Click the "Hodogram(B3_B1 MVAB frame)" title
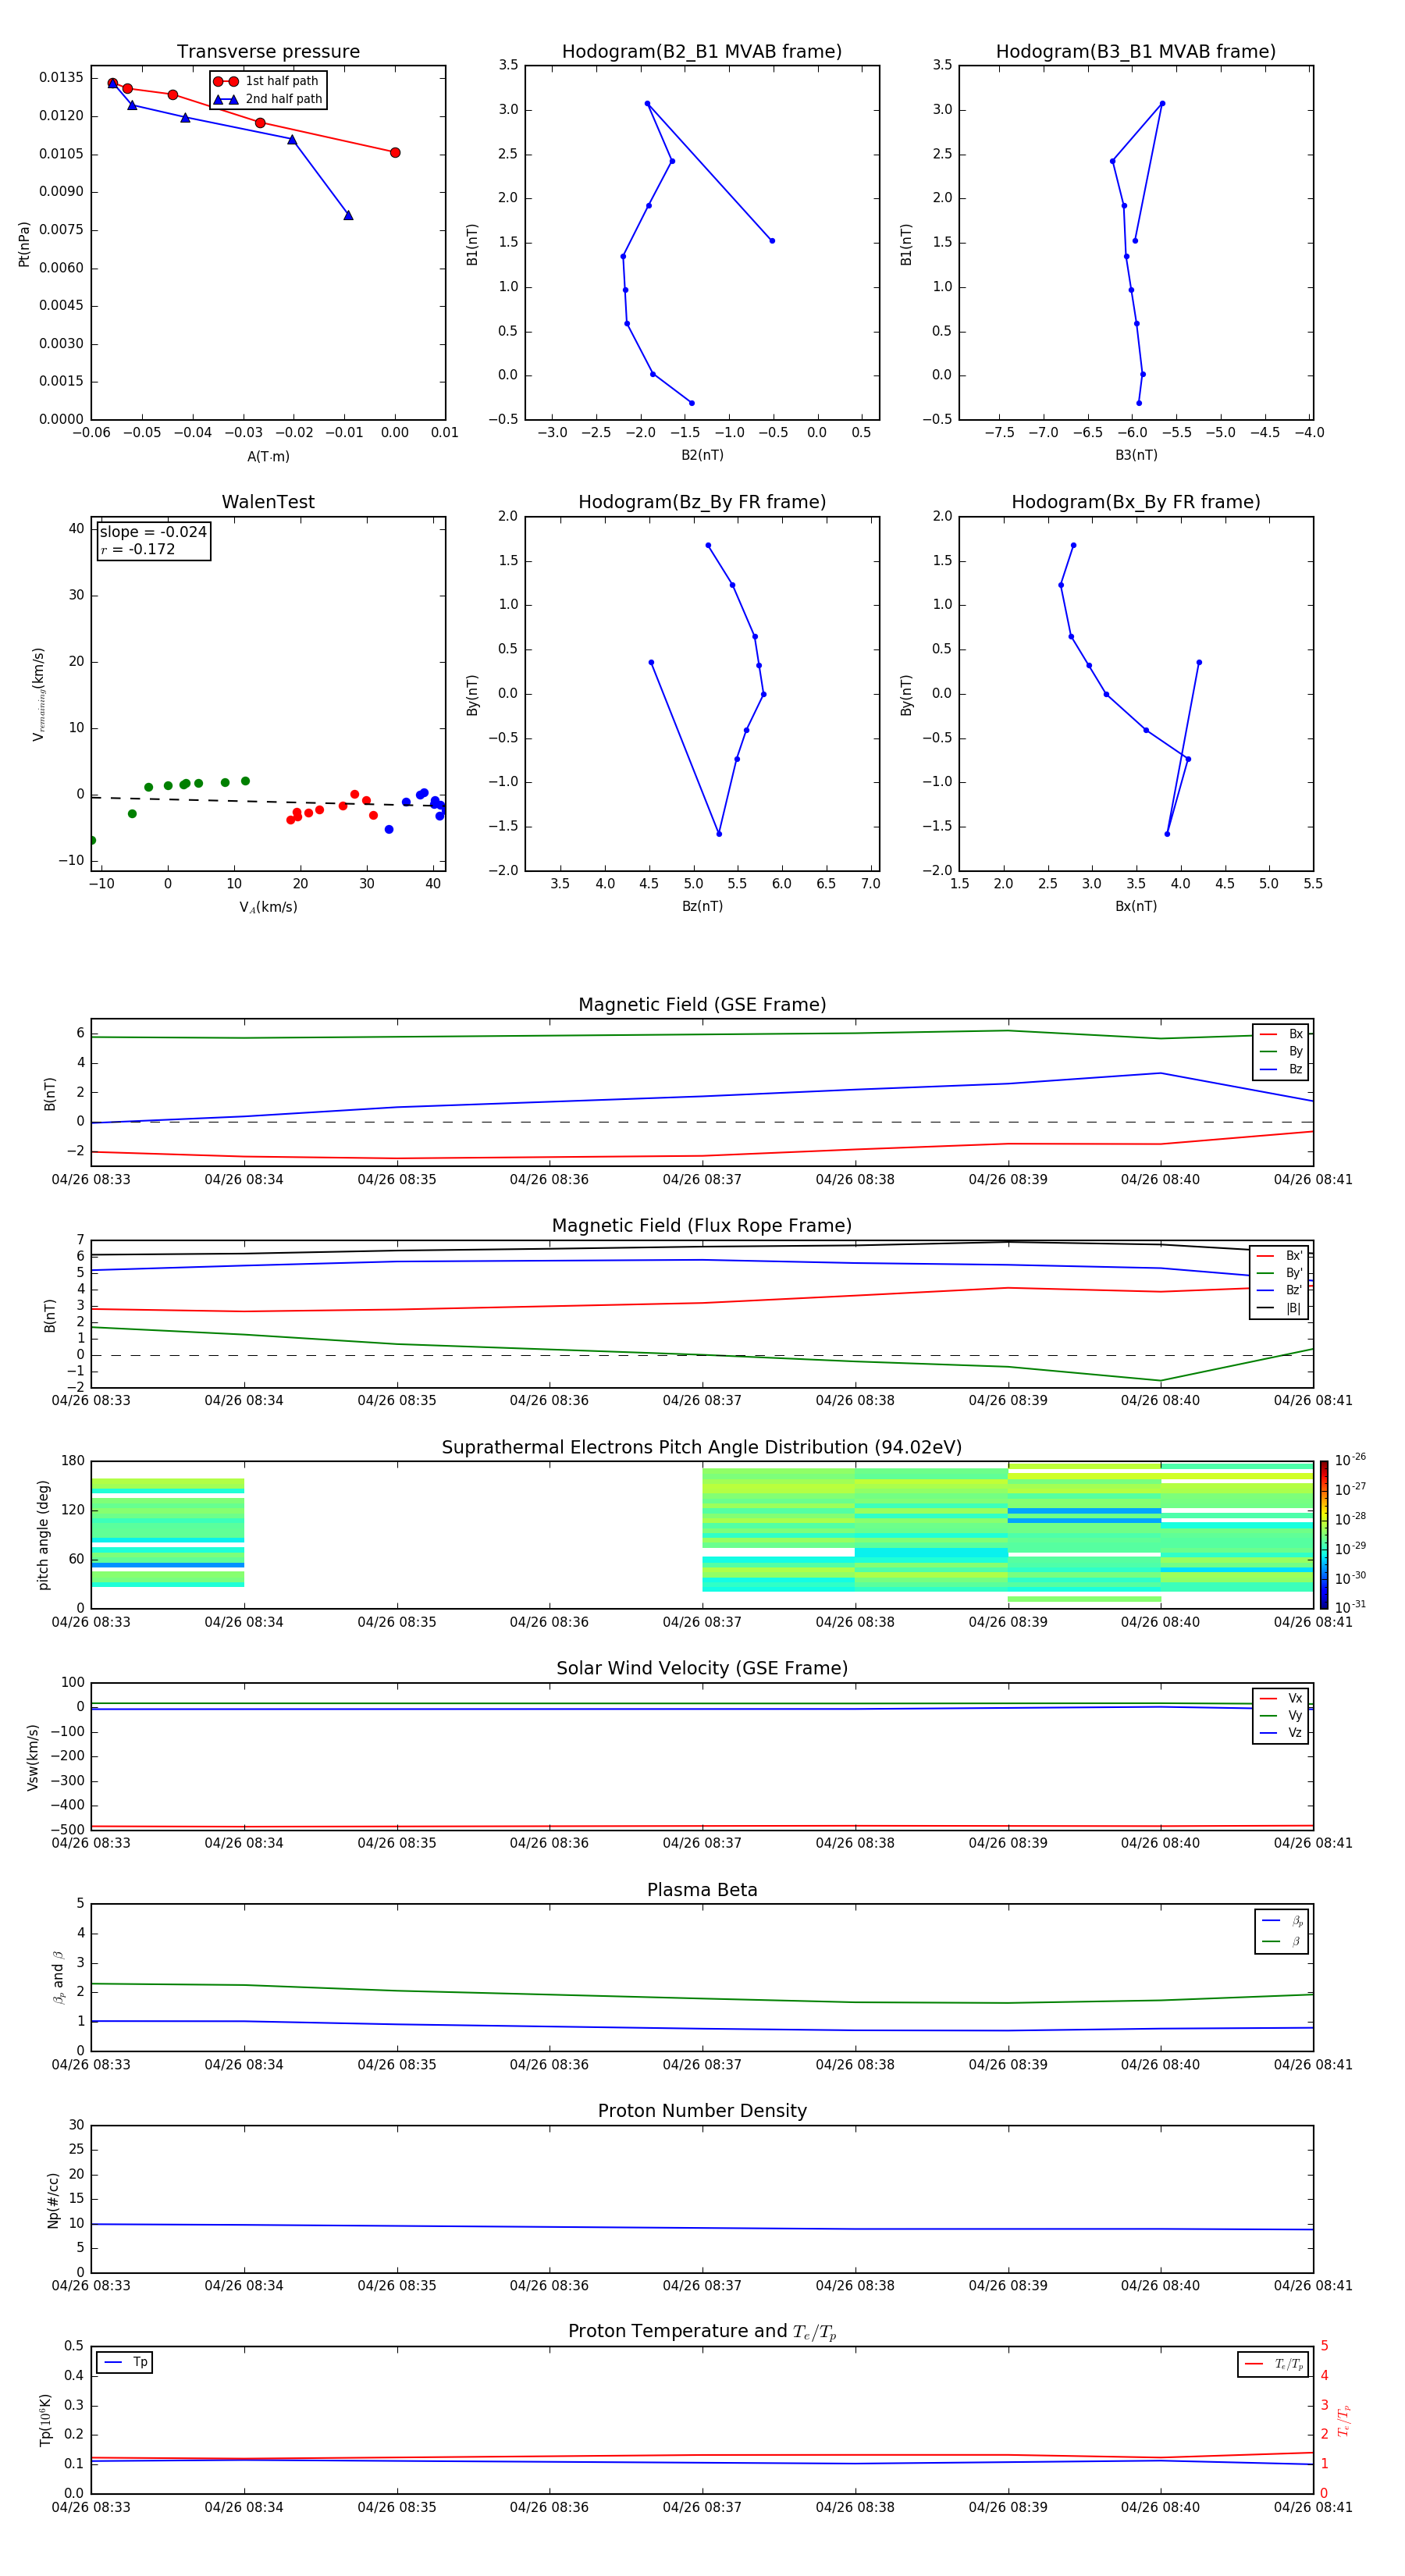 pyautogui.click(x=1136, y=52)
